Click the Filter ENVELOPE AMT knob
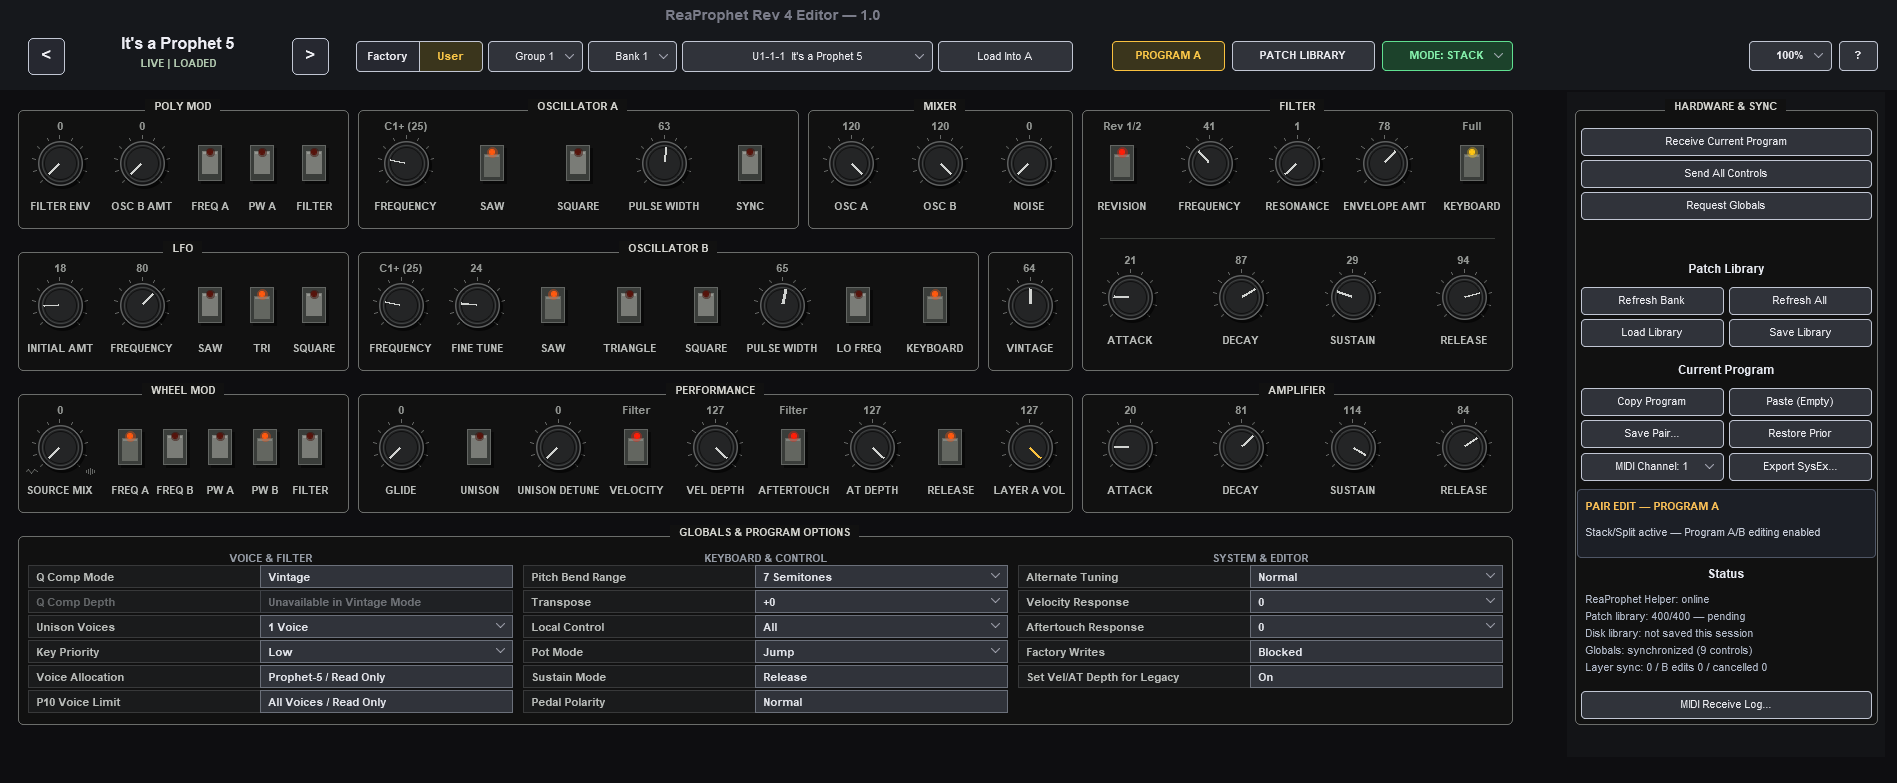This screenshot has width=1897, height=783. (x=1385, y=164)
